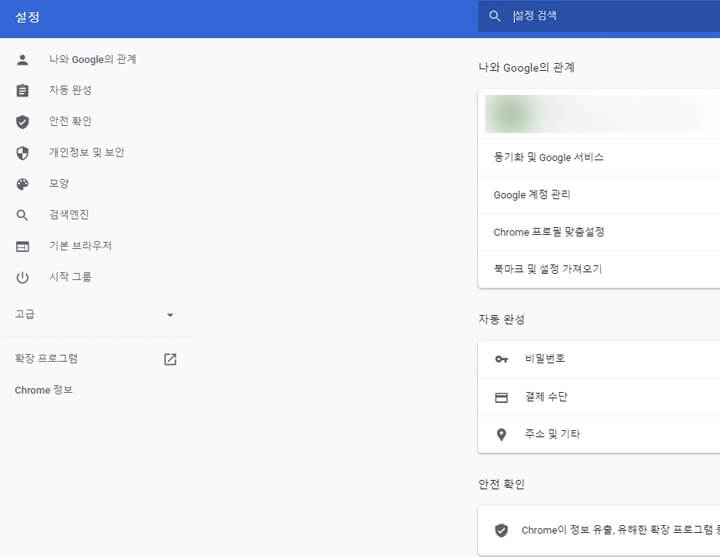720x557 pixels.
Task: Click the clipboard icon for 자동 완성
Action: point(22,90)
